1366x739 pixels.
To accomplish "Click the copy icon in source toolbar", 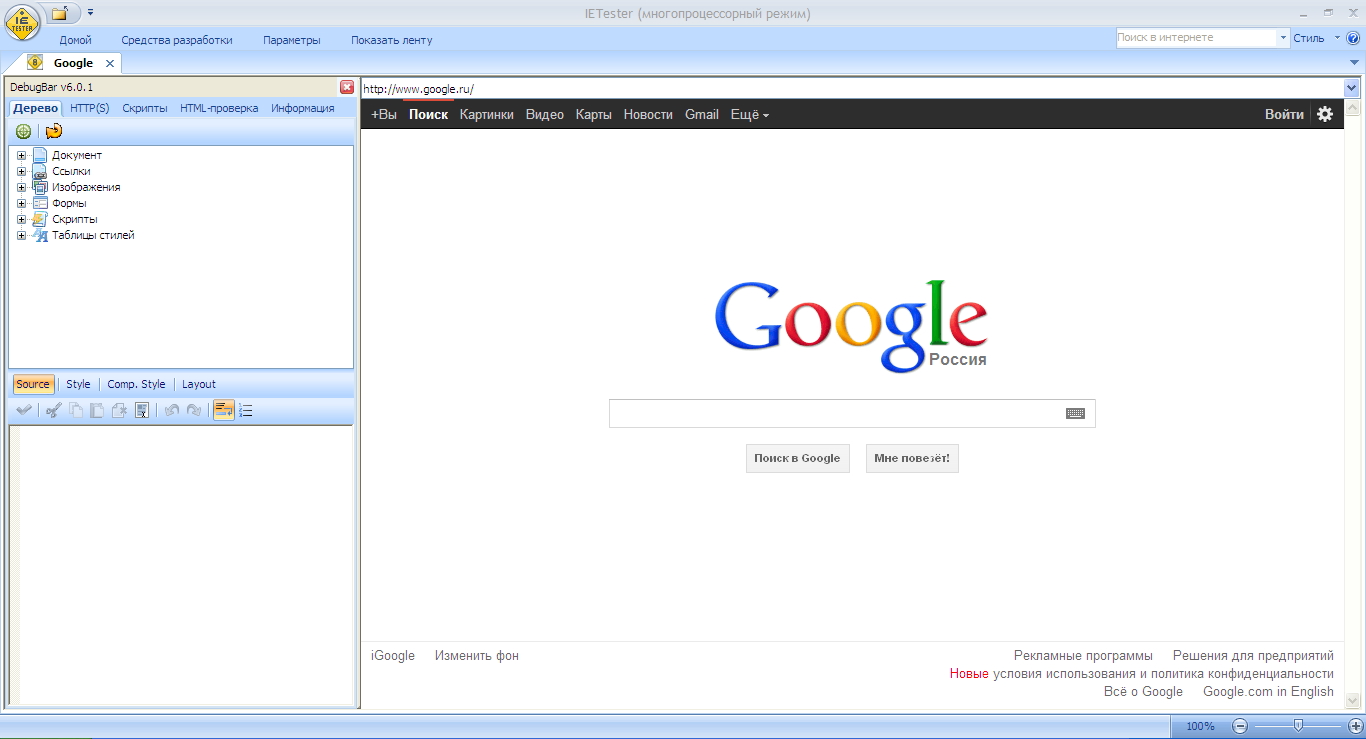I will coord(76,410).
